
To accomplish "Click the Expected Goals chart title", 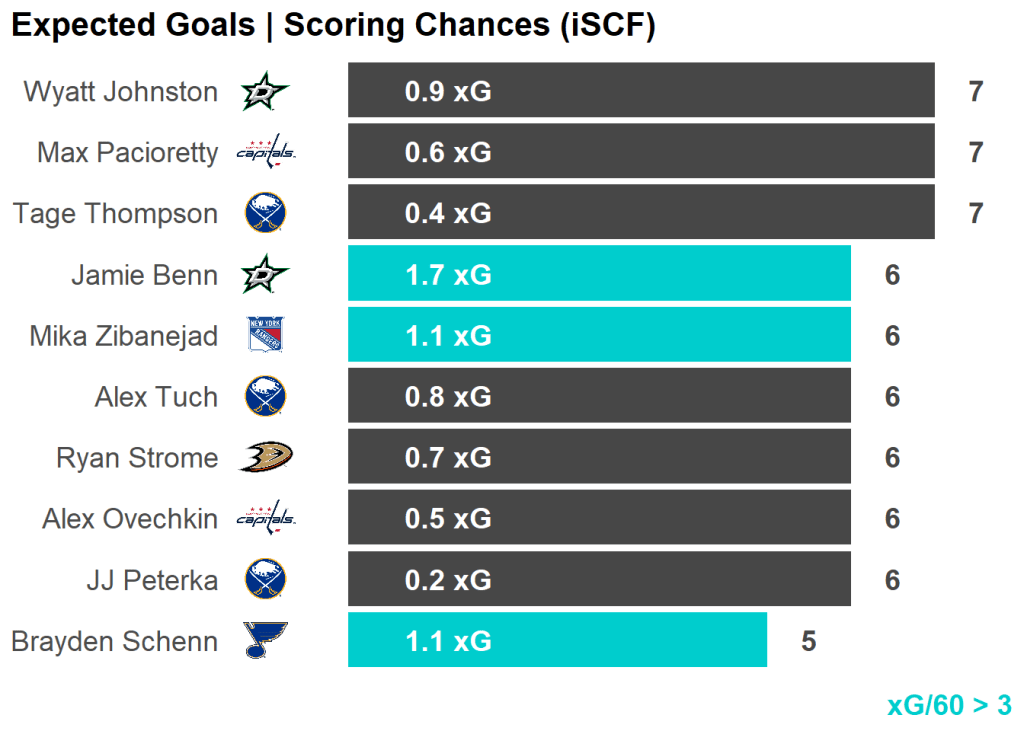I will pos(333,26).
